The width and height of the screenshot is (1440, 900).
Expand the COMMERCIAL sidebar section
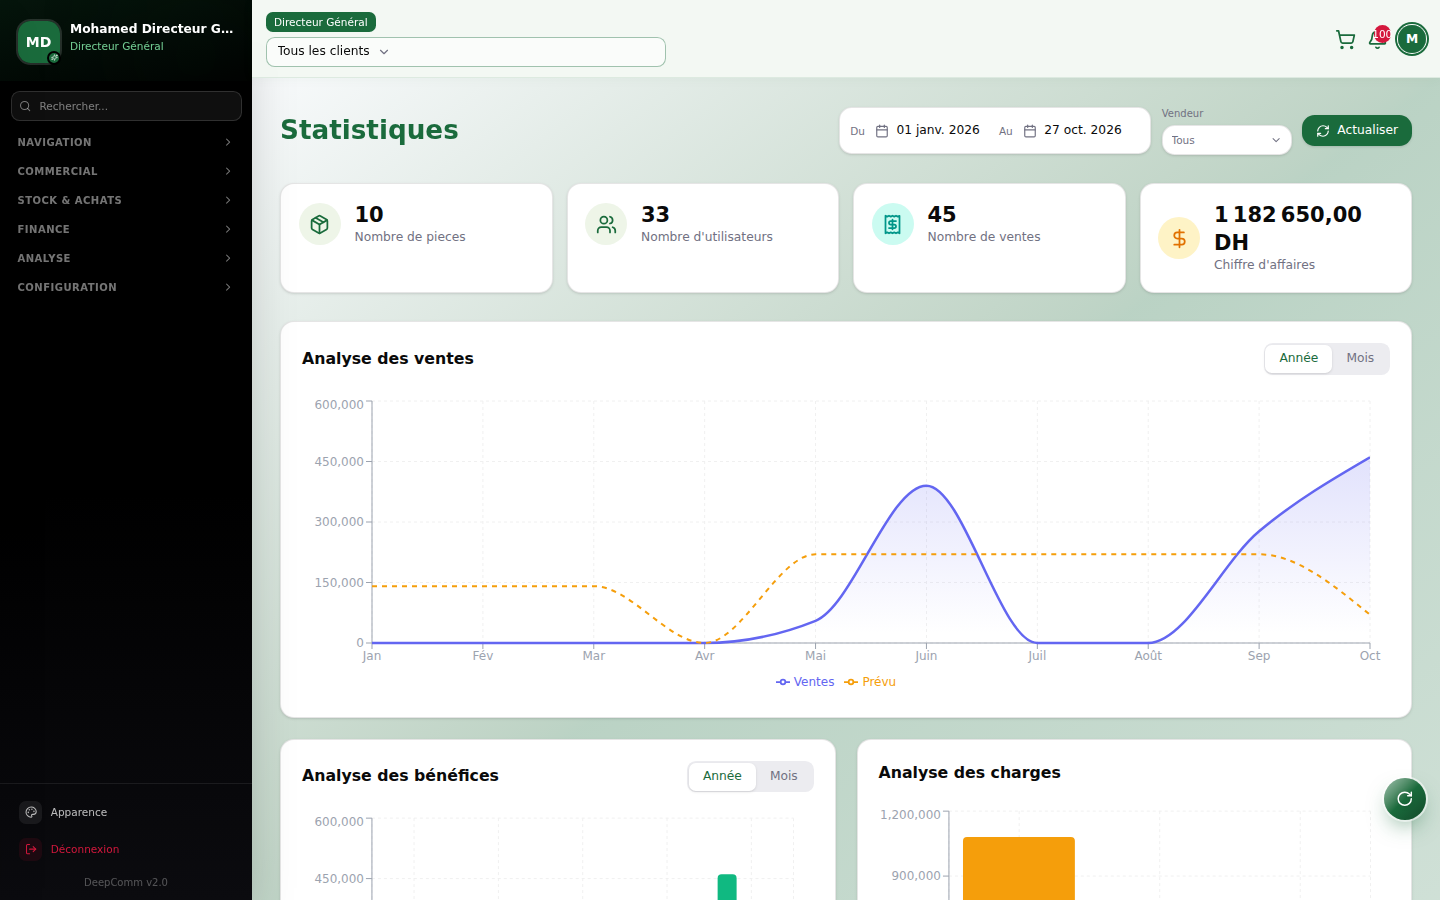coord(126,171)
